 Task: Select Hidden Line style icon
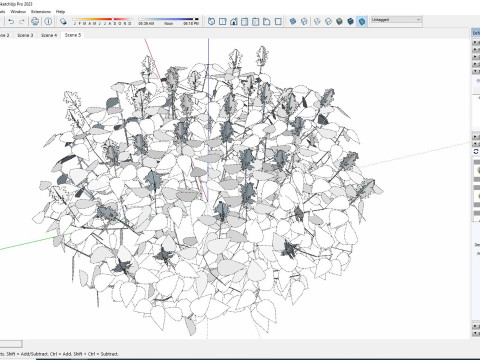coord(328,22)
